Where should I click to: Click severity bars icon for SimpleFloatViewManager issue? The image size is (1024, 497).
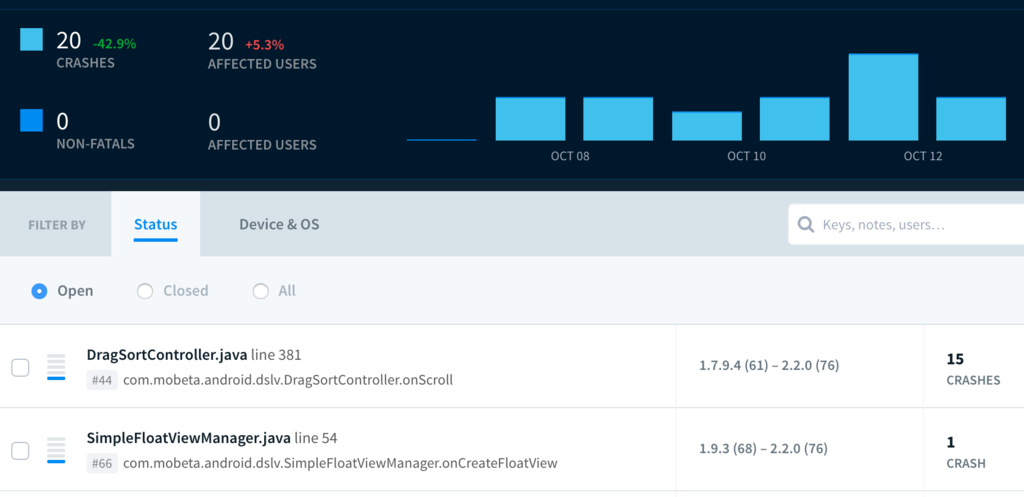click(56, 450)
